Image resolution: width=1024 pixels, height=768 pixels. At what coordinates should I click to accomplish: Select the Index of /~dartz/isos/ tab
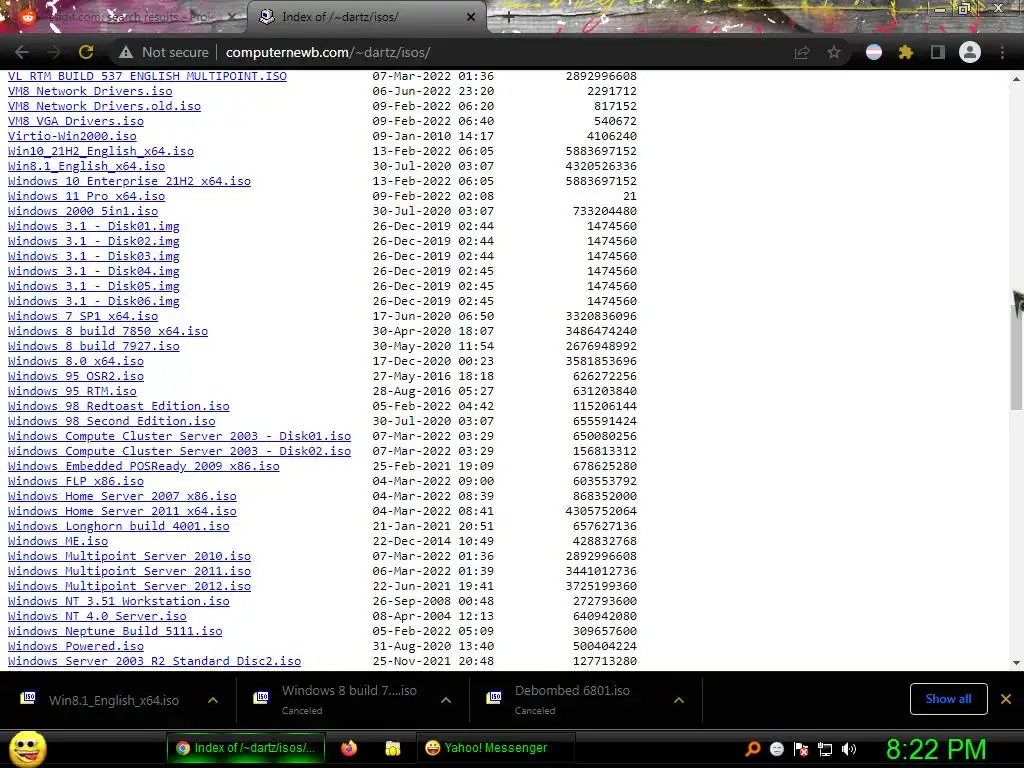[x=366, y=17]
